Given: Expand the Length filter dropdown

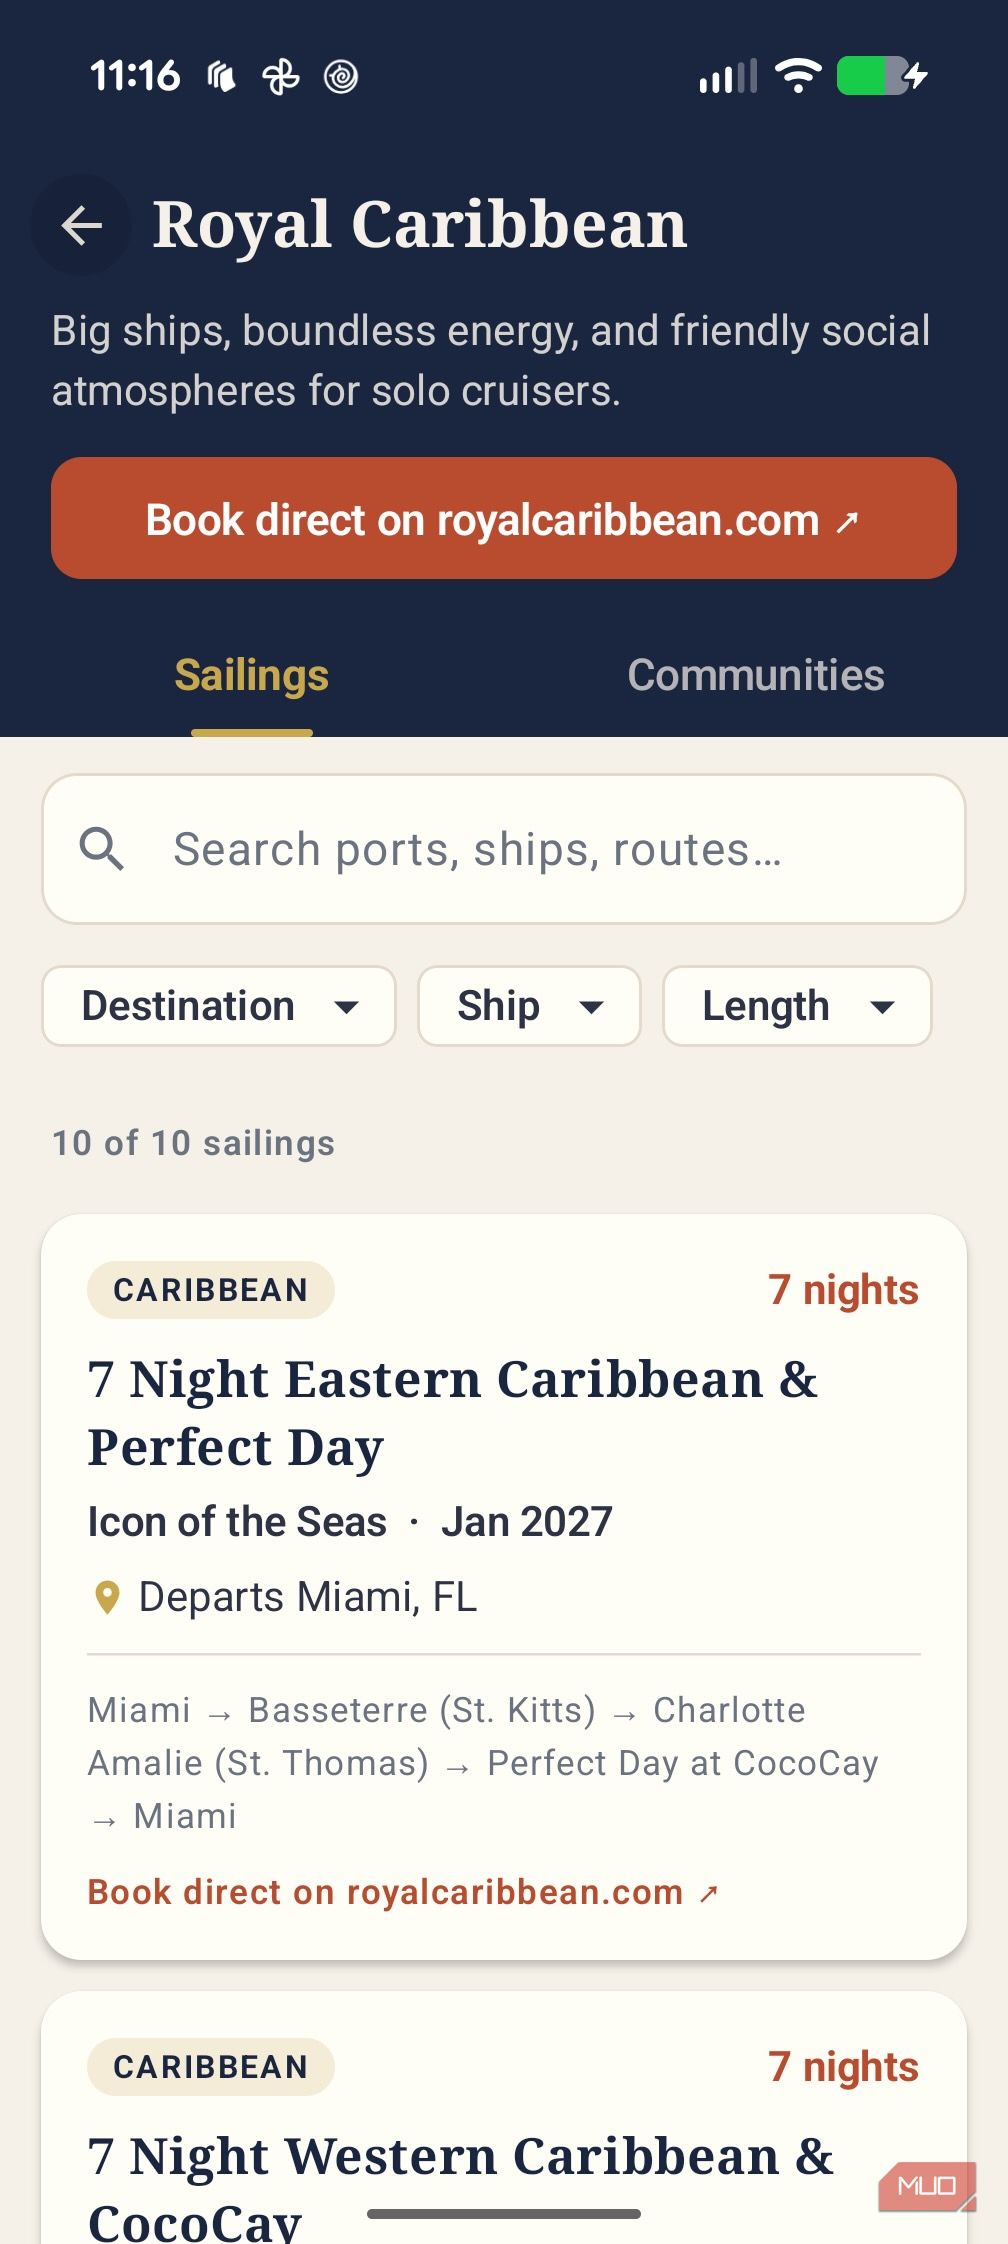Looking at the screenshot, I should (797, 1006).
